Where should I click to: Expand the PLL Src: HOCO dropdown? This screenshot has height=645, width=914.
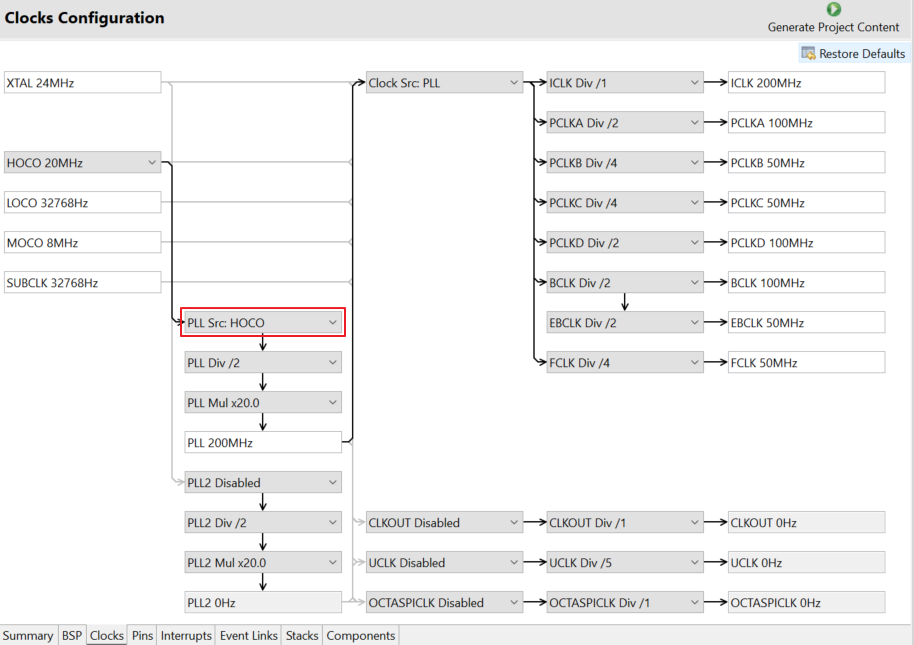(x=332, y=323)
